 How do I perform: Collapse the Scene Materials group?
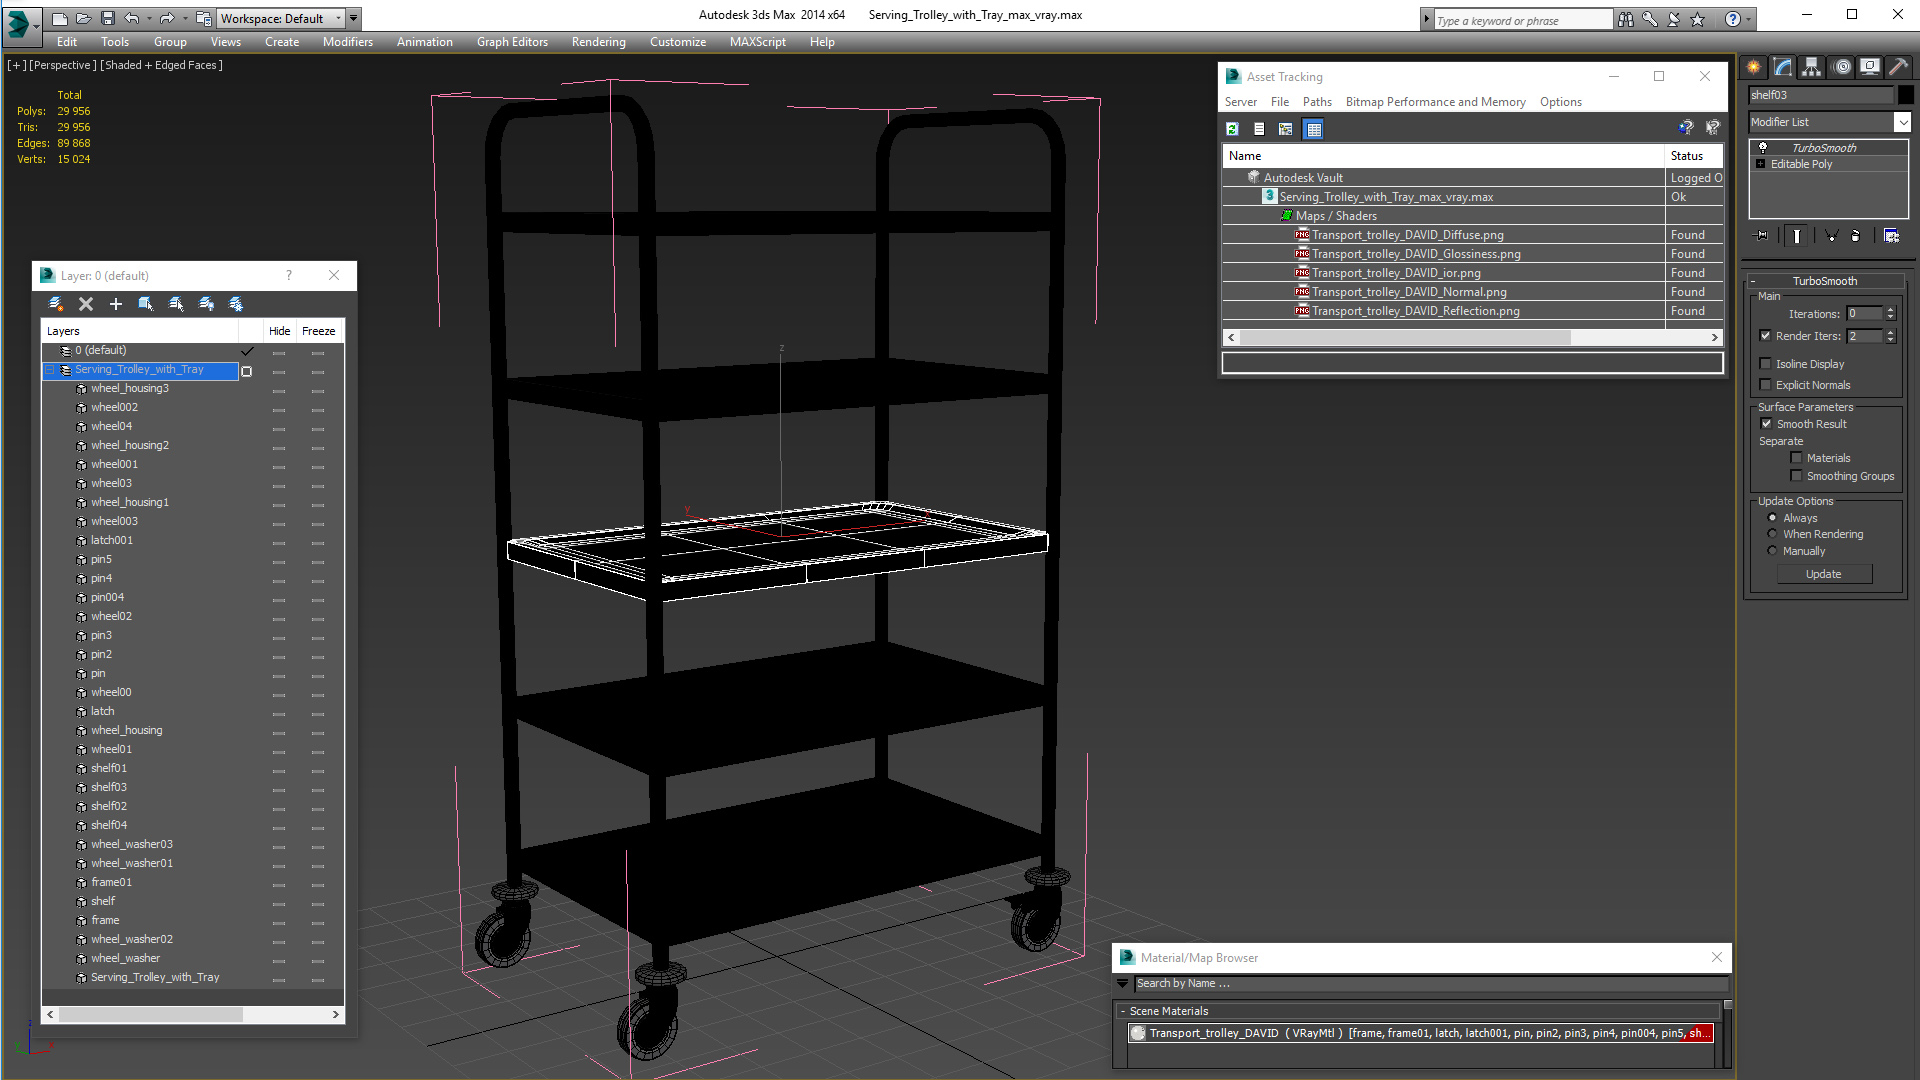click(x=1123, y=1011)
